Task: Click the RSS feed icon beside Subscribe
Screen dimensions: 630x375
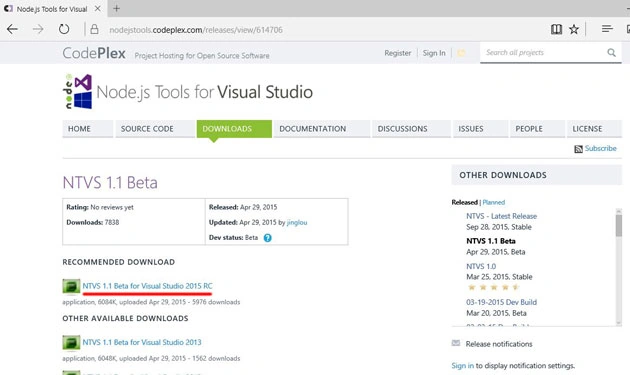Action: 578,149
